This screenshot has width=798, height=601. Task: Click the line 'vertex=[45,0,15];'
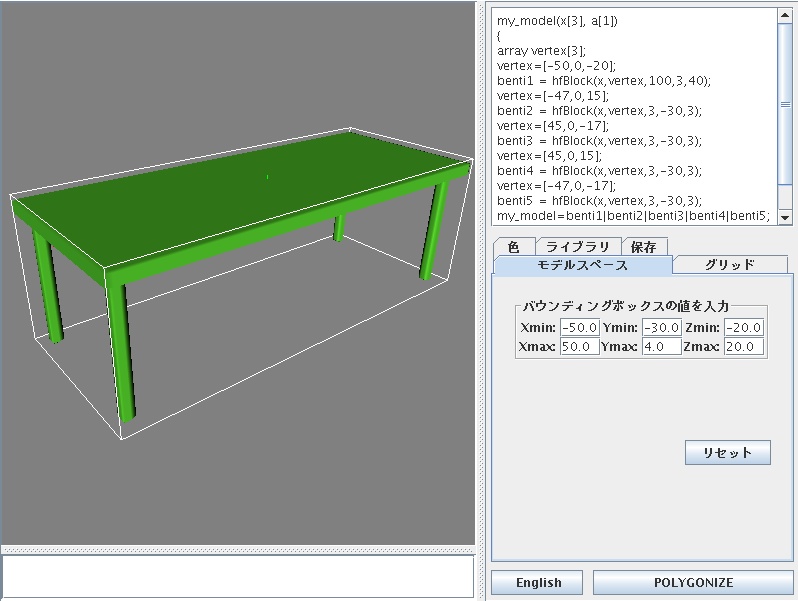pyautogui.click(x=549, y=156)
